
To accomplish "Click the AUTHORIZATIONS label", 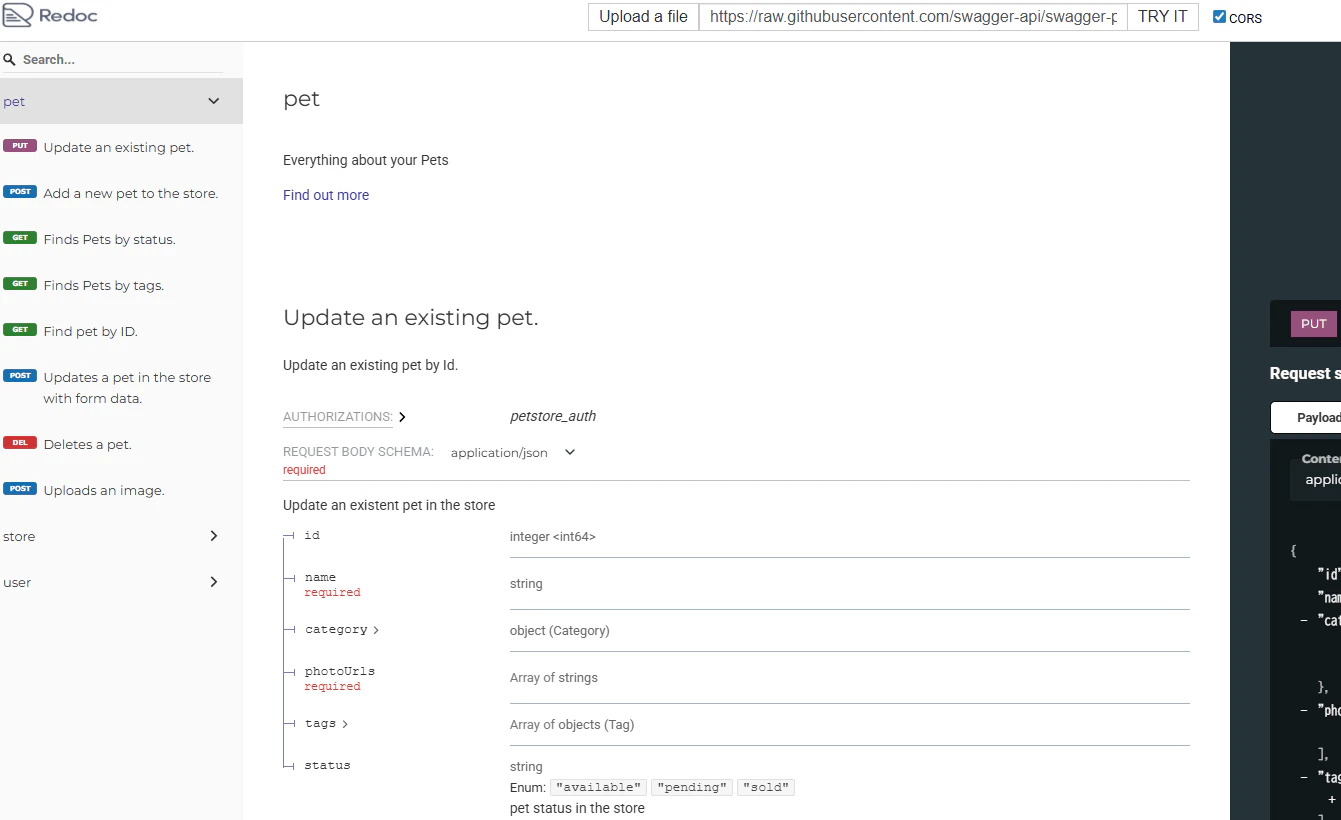I will point(338,417).
